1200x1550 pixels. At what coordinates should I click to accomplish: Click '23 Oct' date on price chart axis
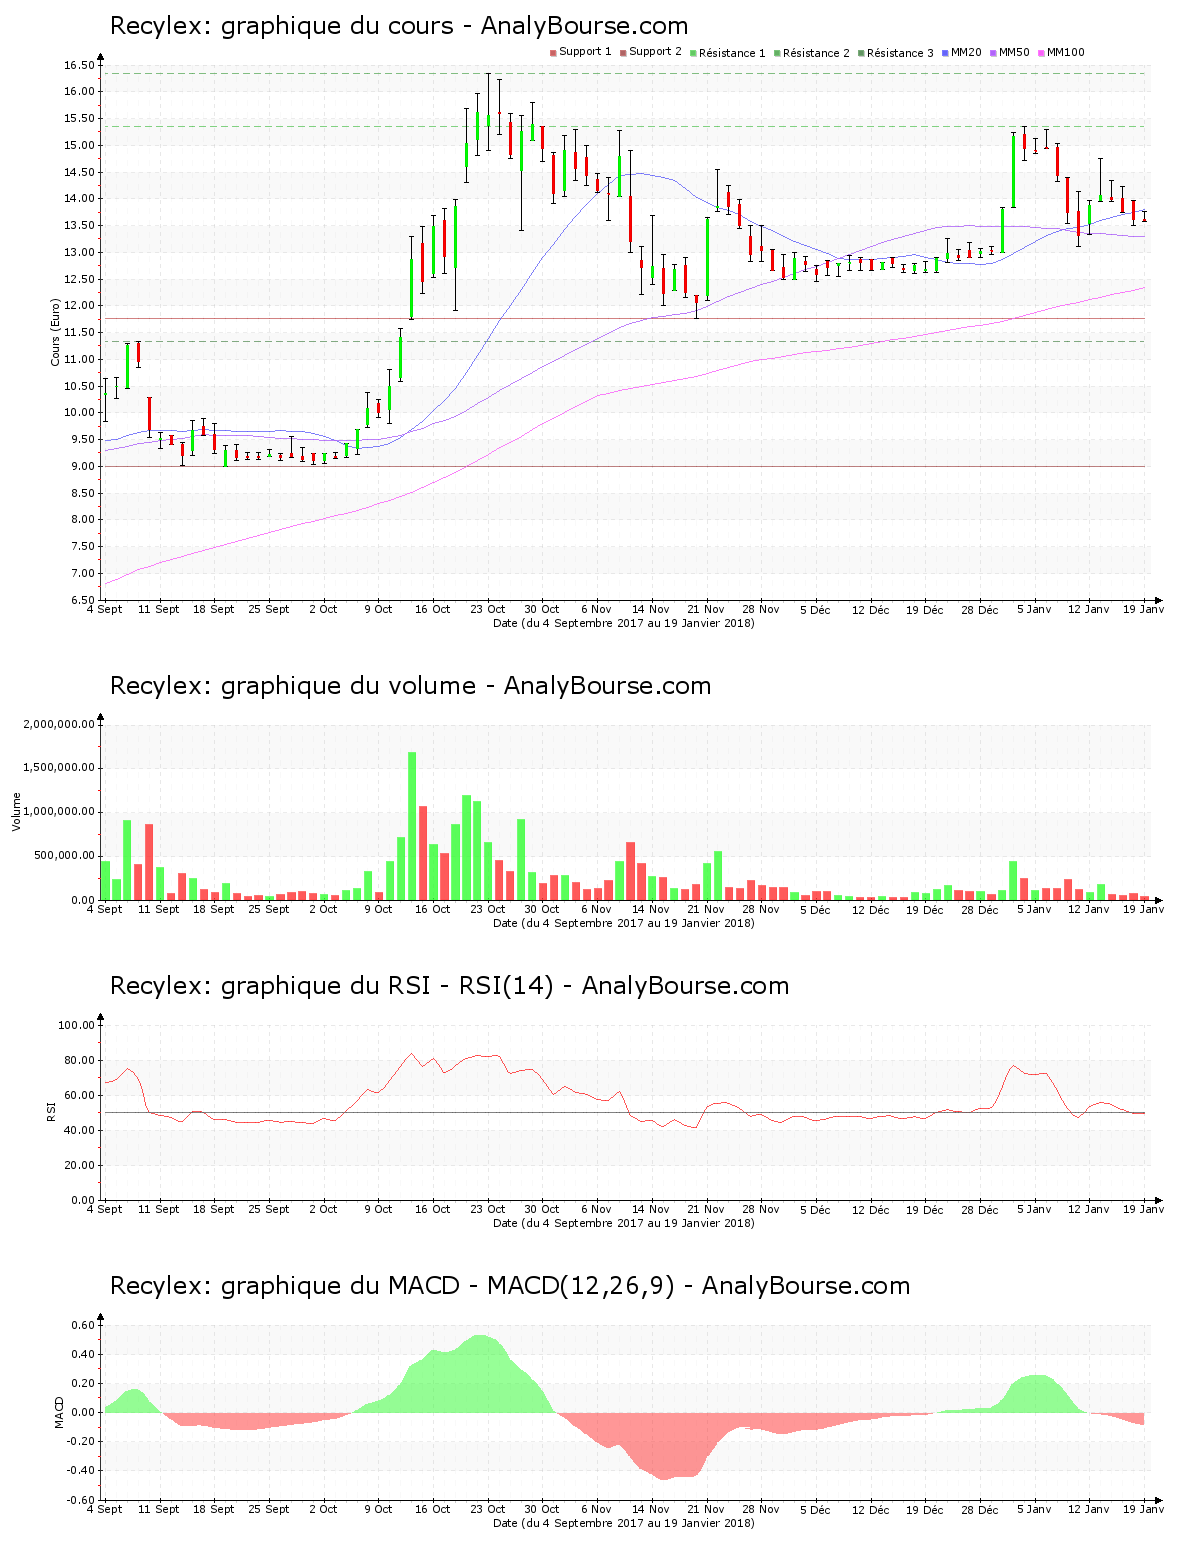click(488, 609)
